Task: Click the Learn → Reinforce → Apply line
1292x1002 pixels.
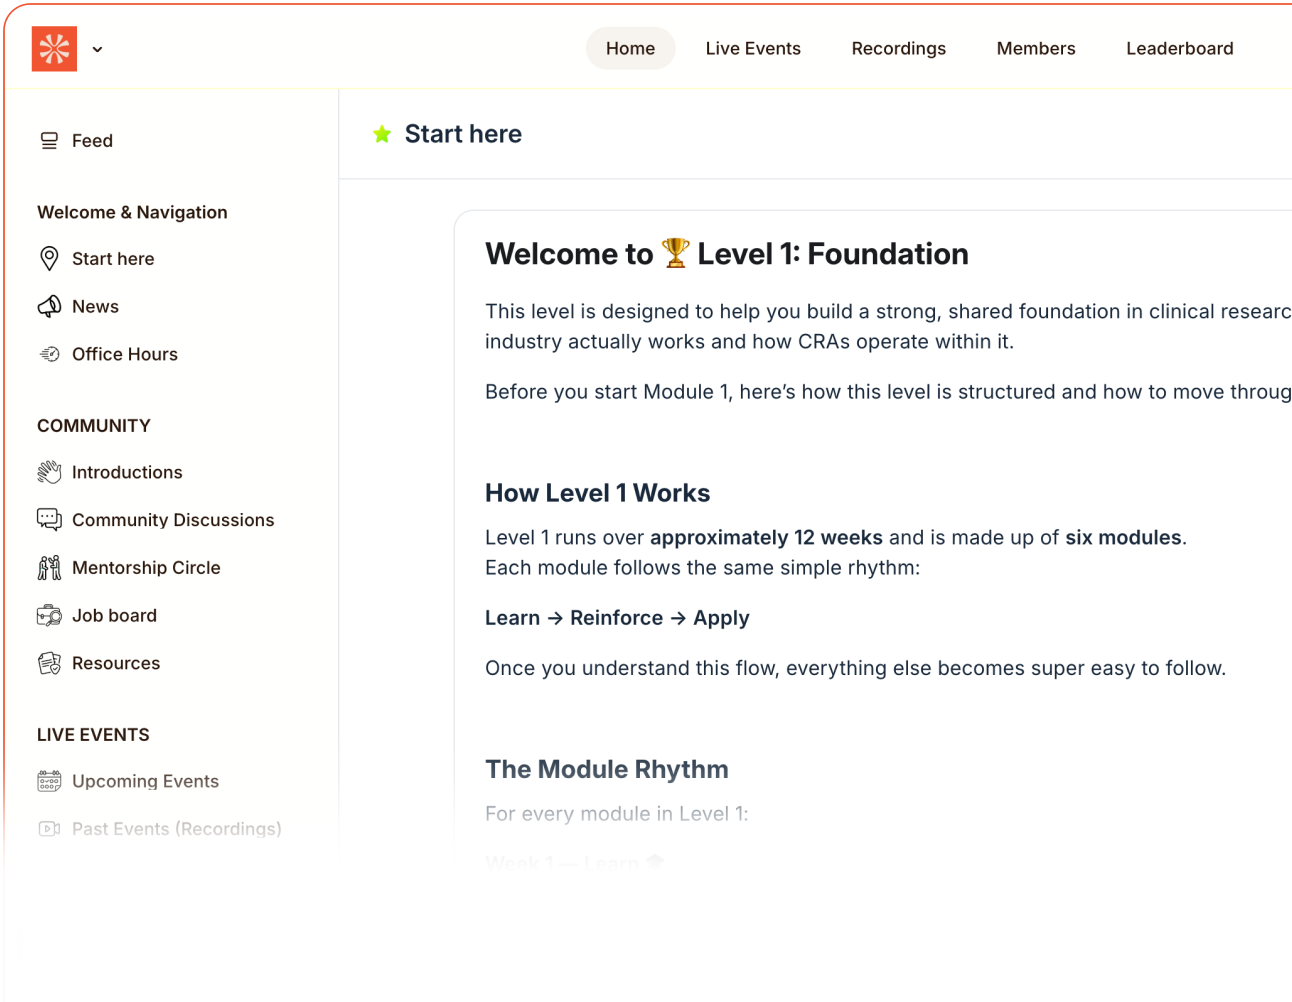Action: tap(617, 618)
